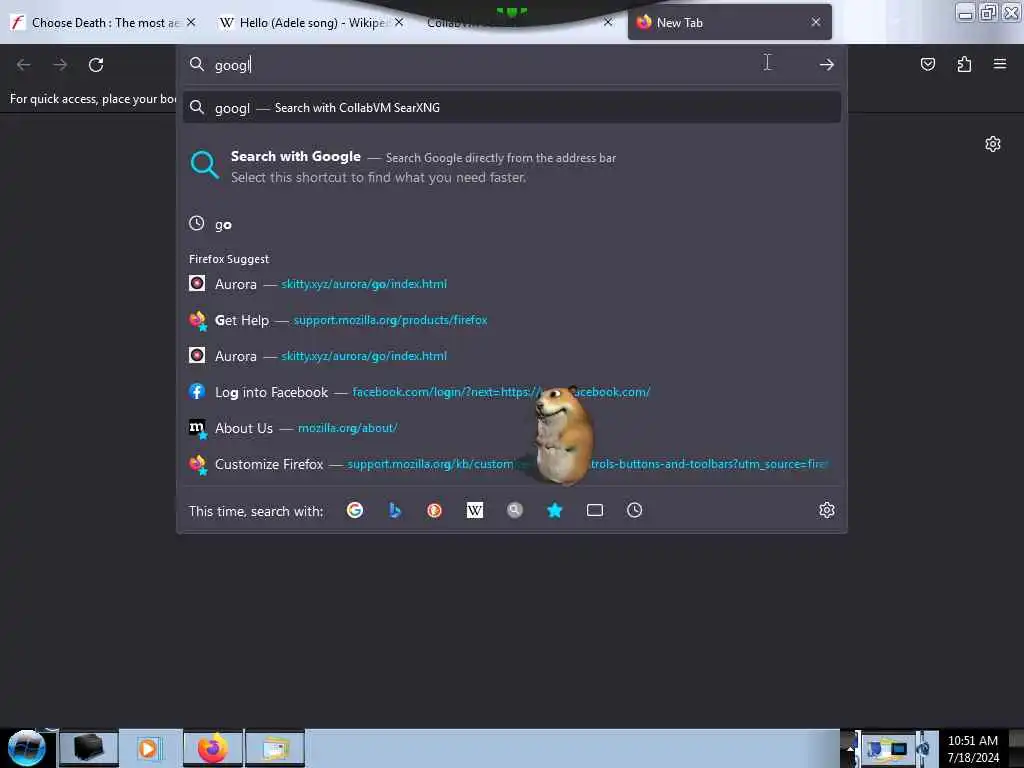Screen dimensions: 1024x768
Task: Open the Windows Start button
Action: click(27, 748)
